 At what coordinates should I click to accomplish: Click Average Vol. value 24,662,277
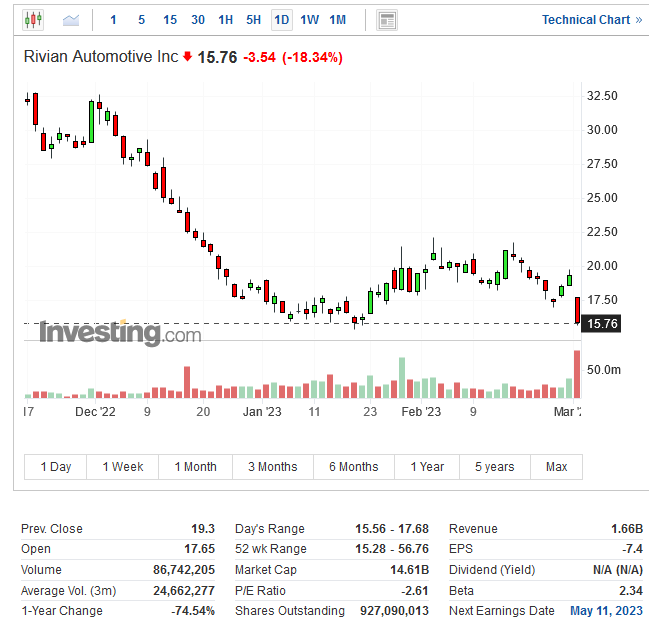coord(184,590)
